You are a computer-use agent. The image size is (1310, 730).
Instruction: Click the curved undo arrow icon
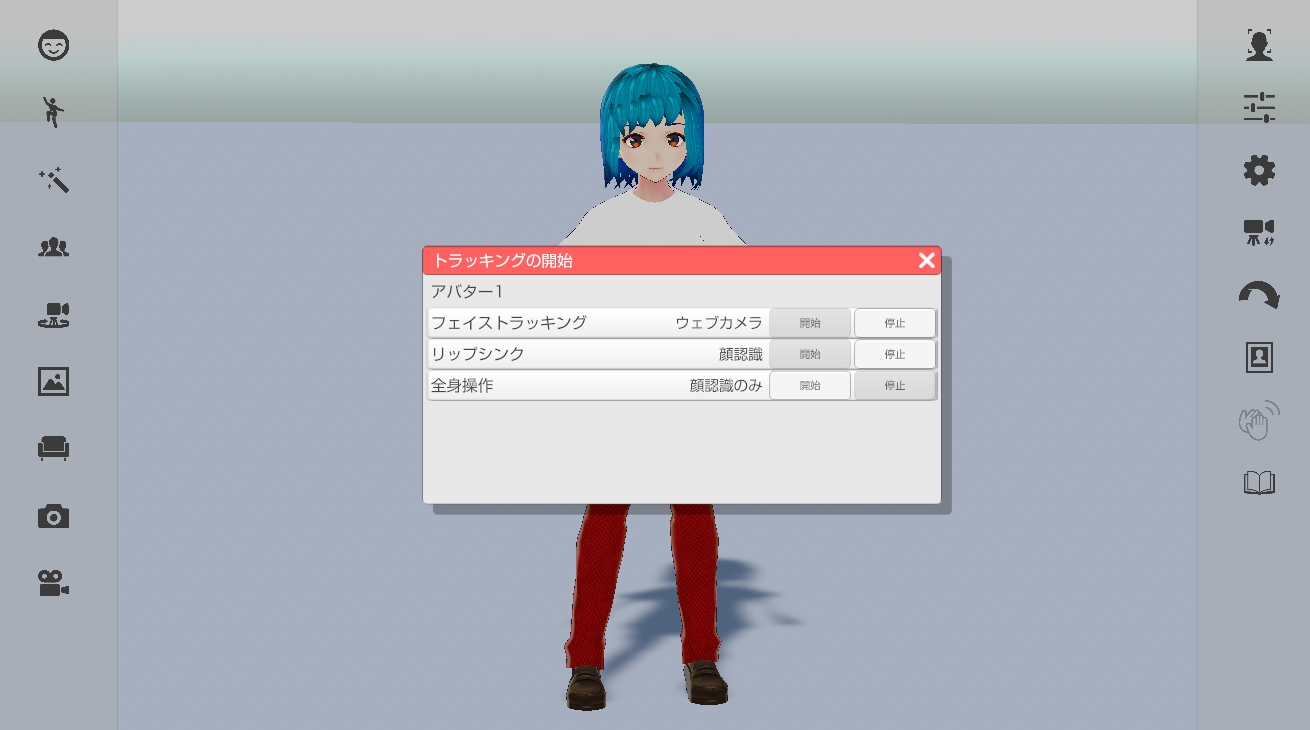(x=1258, y=294)
